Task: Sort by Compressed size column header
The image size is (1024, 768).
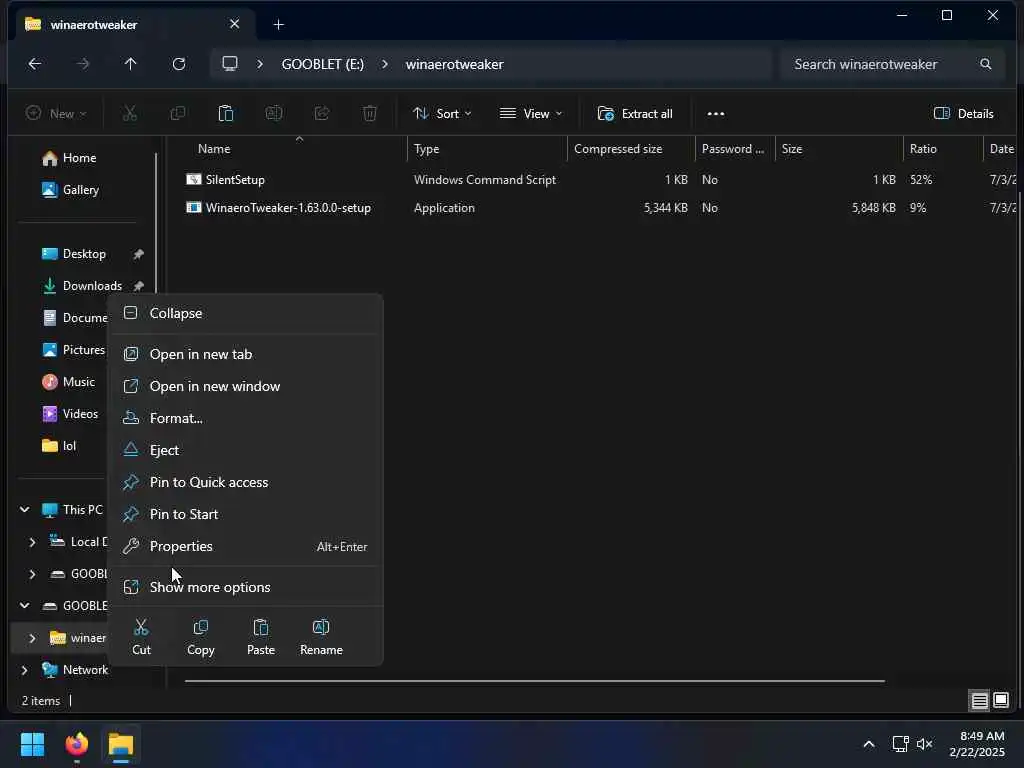Action: tap(618, 149)
